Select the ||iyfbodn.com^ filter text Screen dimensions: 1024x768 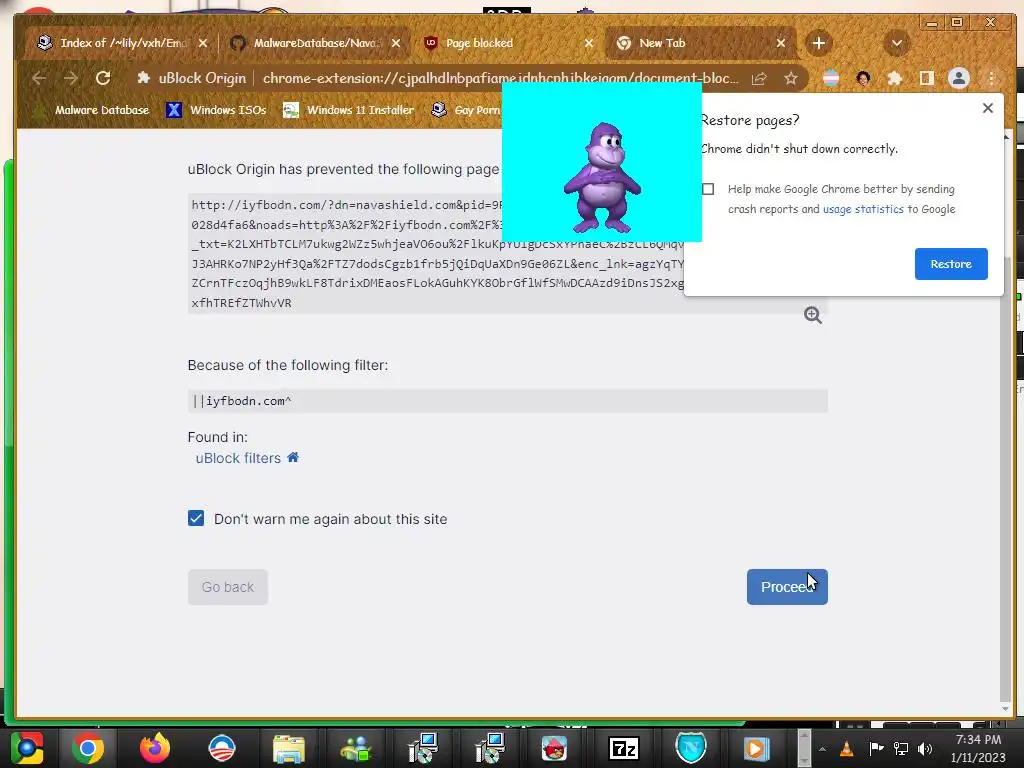tap(242, 401)
